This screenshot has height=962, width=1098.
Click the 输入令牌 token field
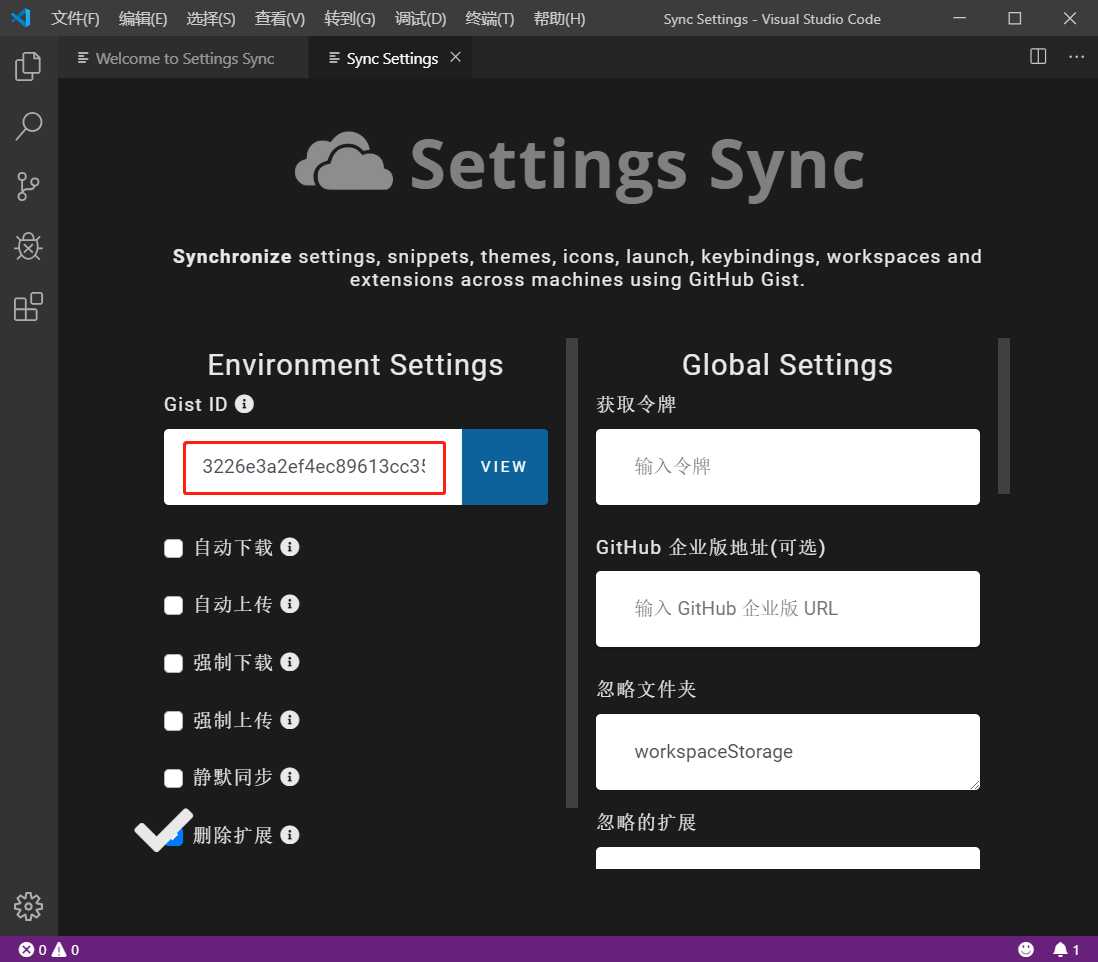(787, 466)
